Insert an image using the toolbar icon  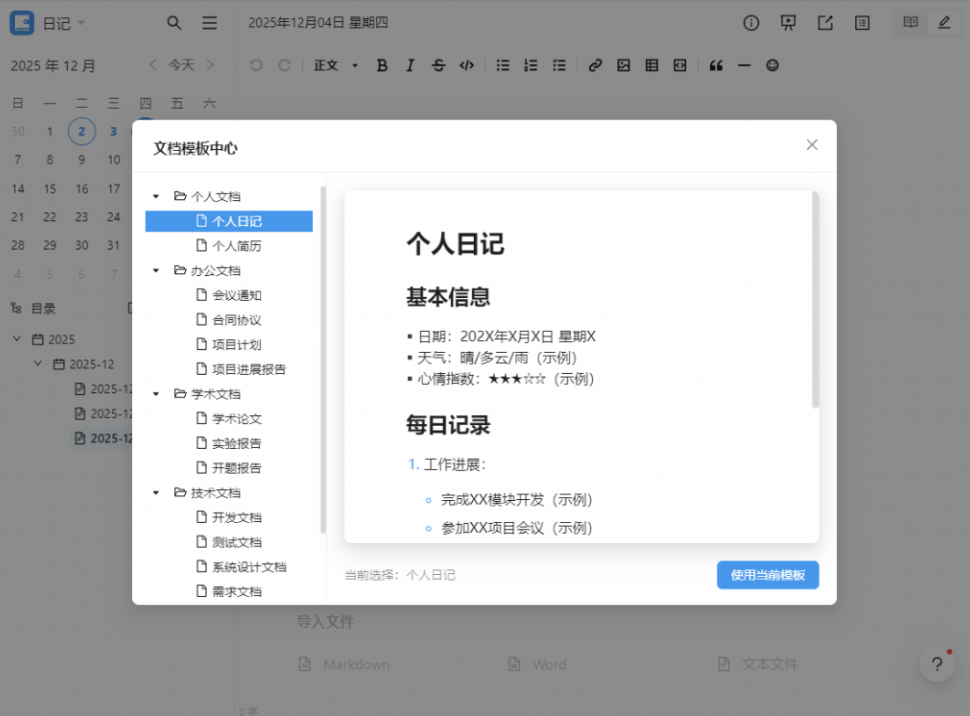pyautogui.click(x=623, y=65)
